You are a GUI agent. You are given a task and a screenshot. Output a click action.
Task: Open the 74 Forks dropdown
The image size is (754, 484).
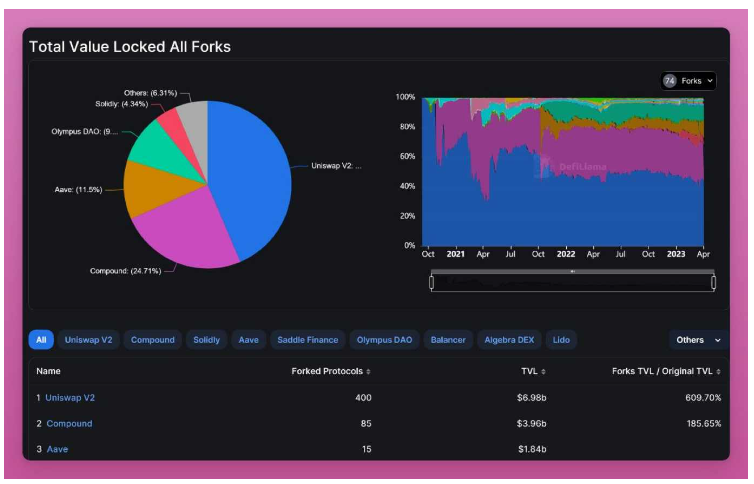click(x=689, y=81)
